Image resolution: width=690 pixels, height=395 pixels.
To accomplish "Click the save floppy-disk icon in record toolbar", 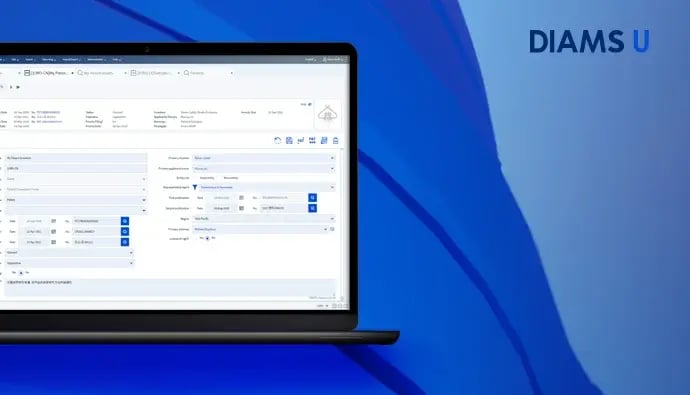I will point(289,141).
